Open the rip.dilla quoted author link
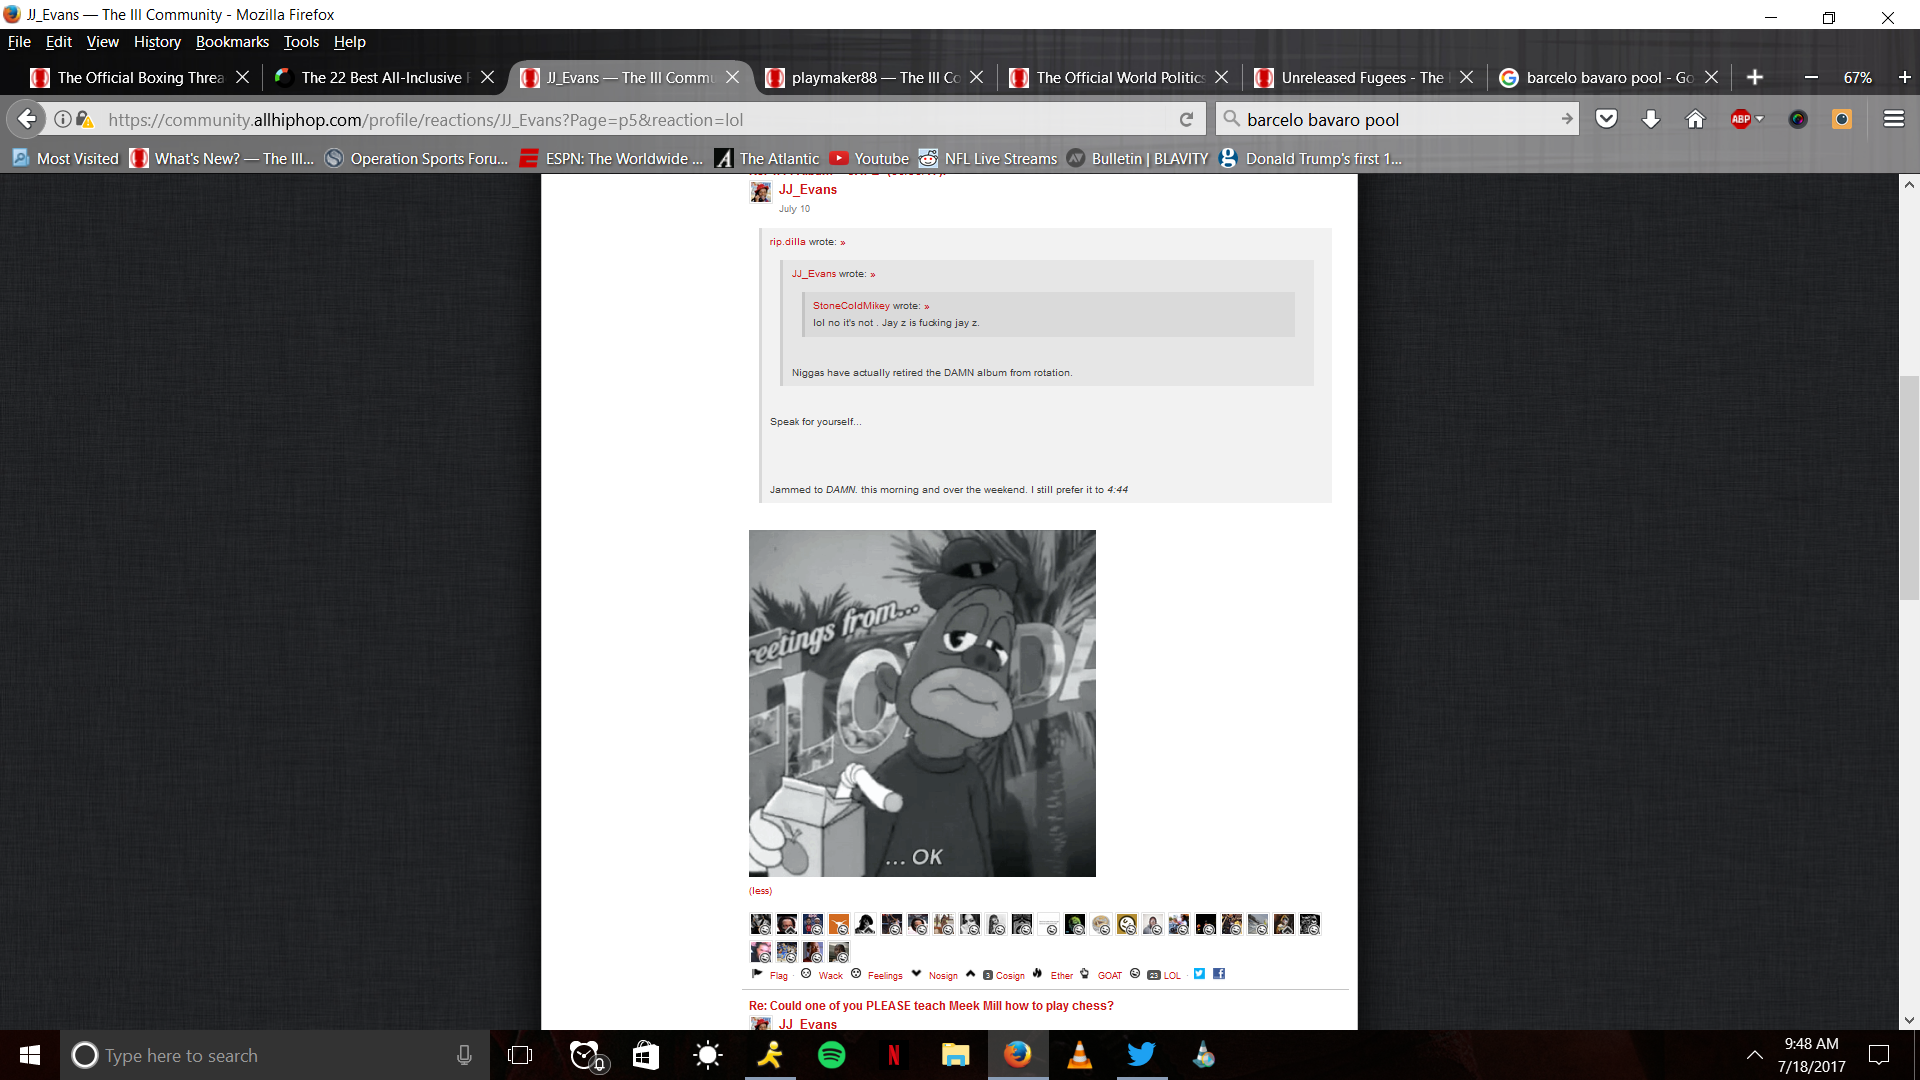1920x1080 pixels. (787, 242)
